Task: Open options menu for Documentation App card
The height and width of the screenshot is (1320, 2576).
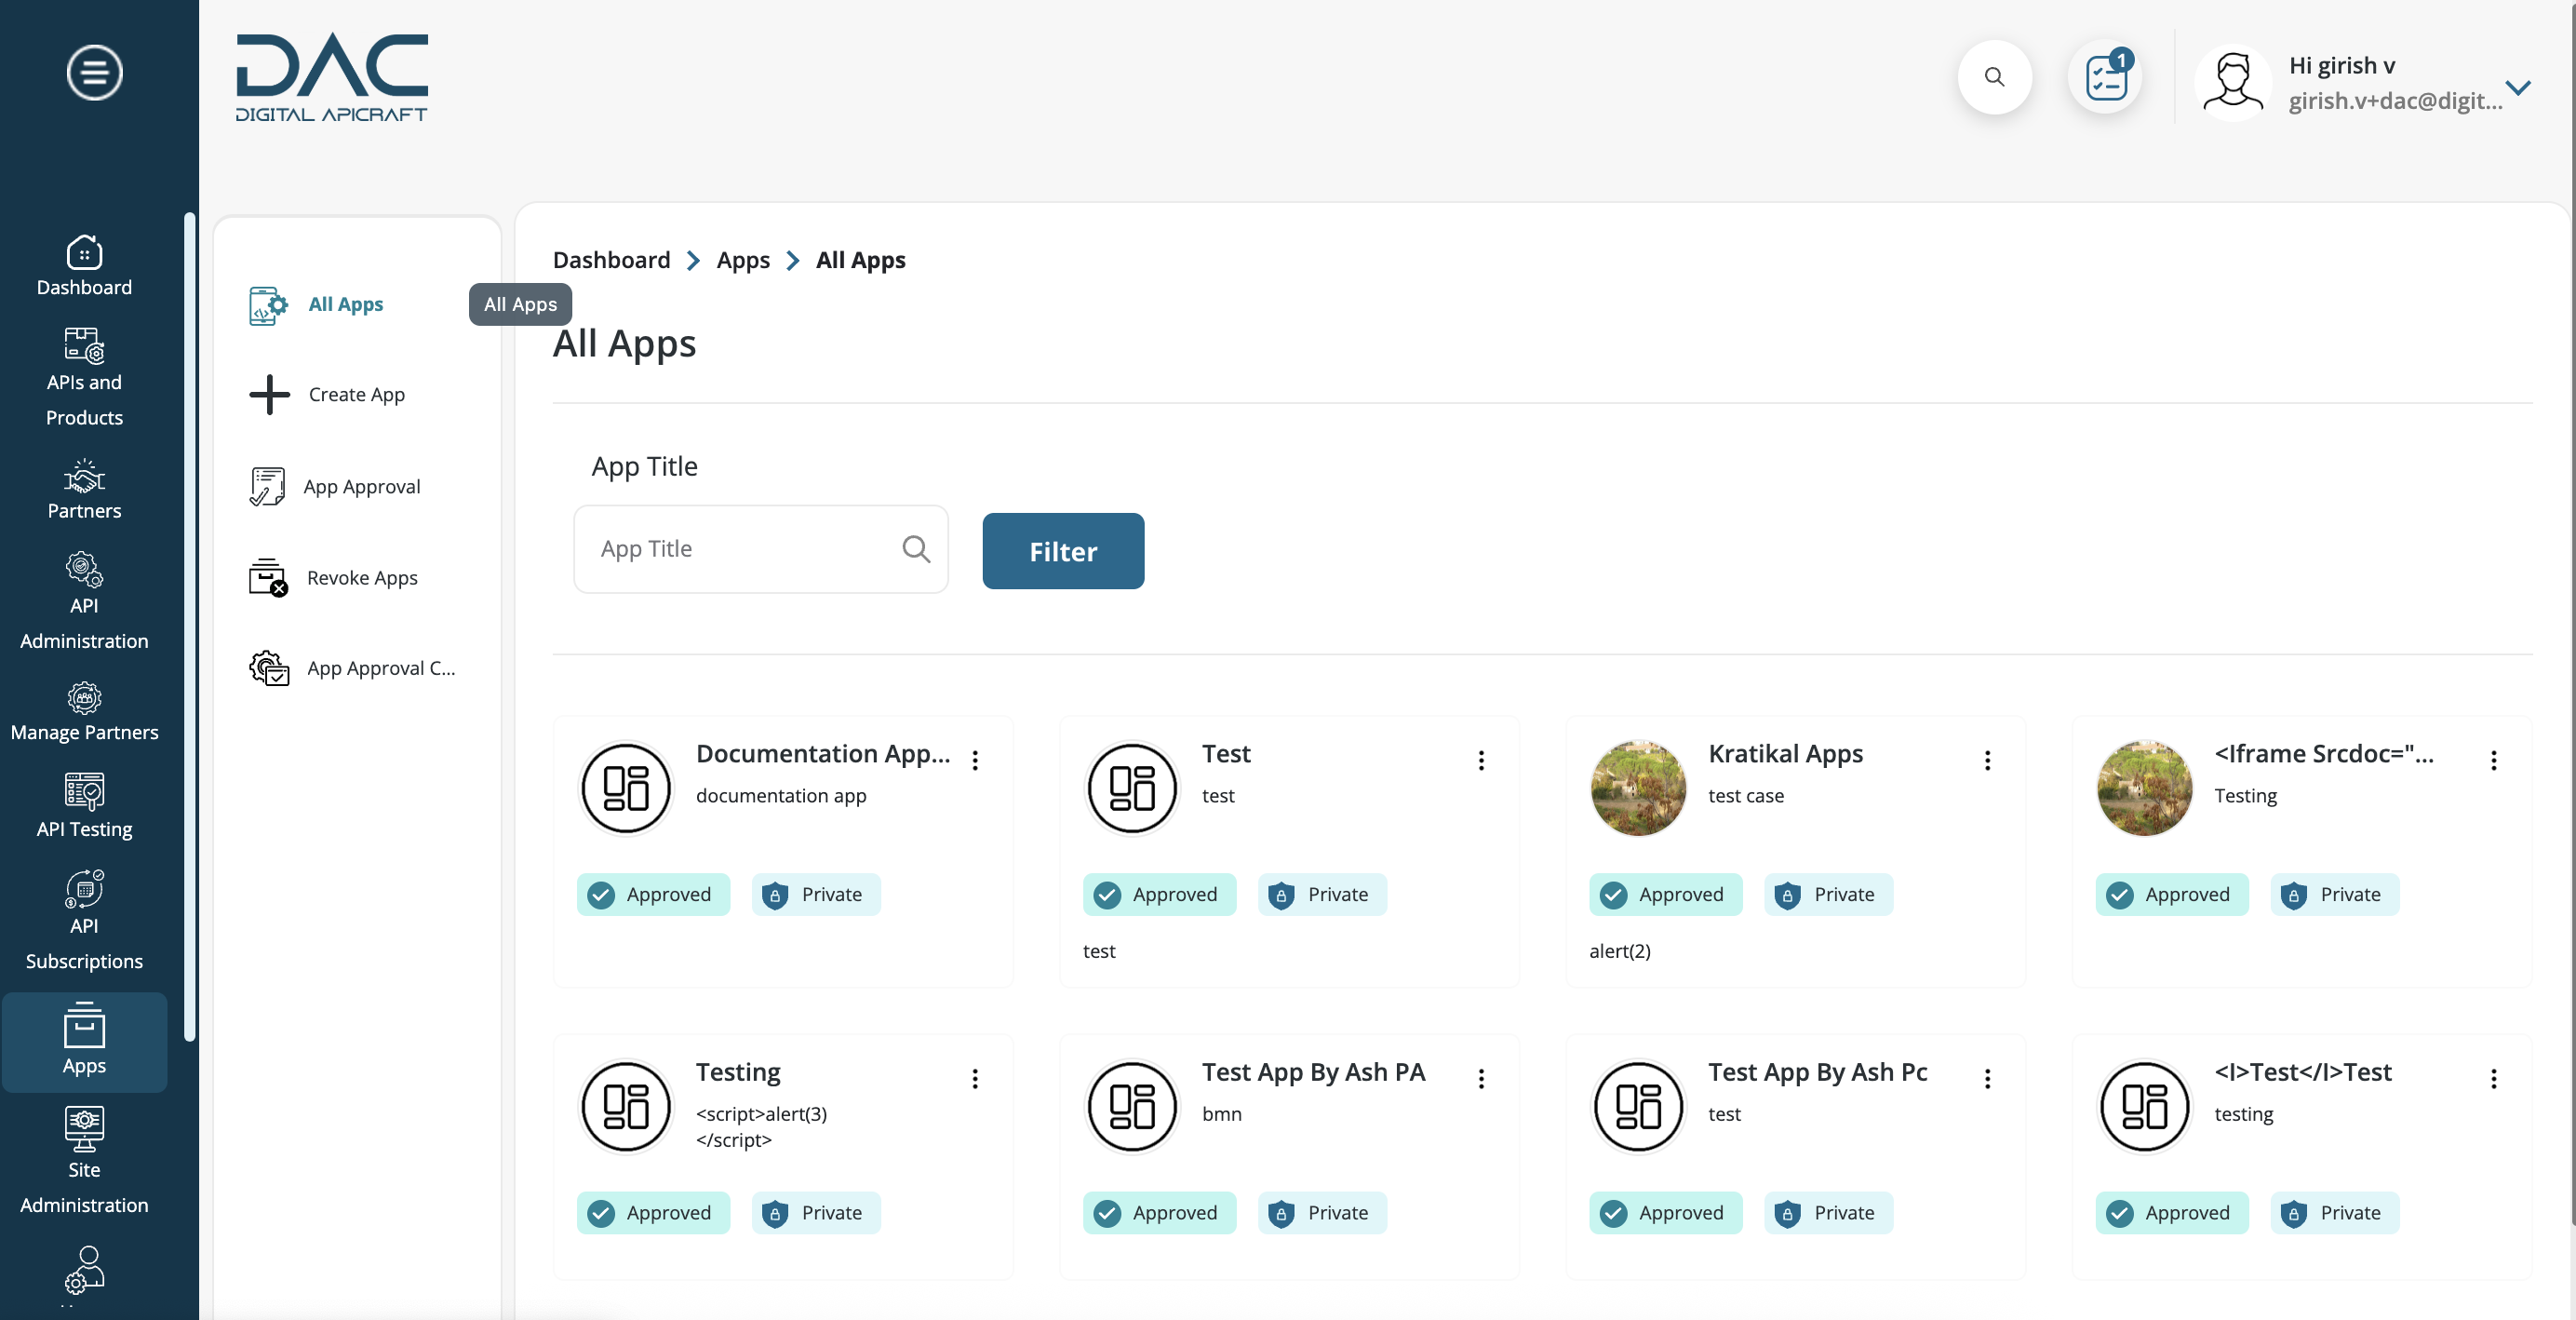Action: click(974, 759)
